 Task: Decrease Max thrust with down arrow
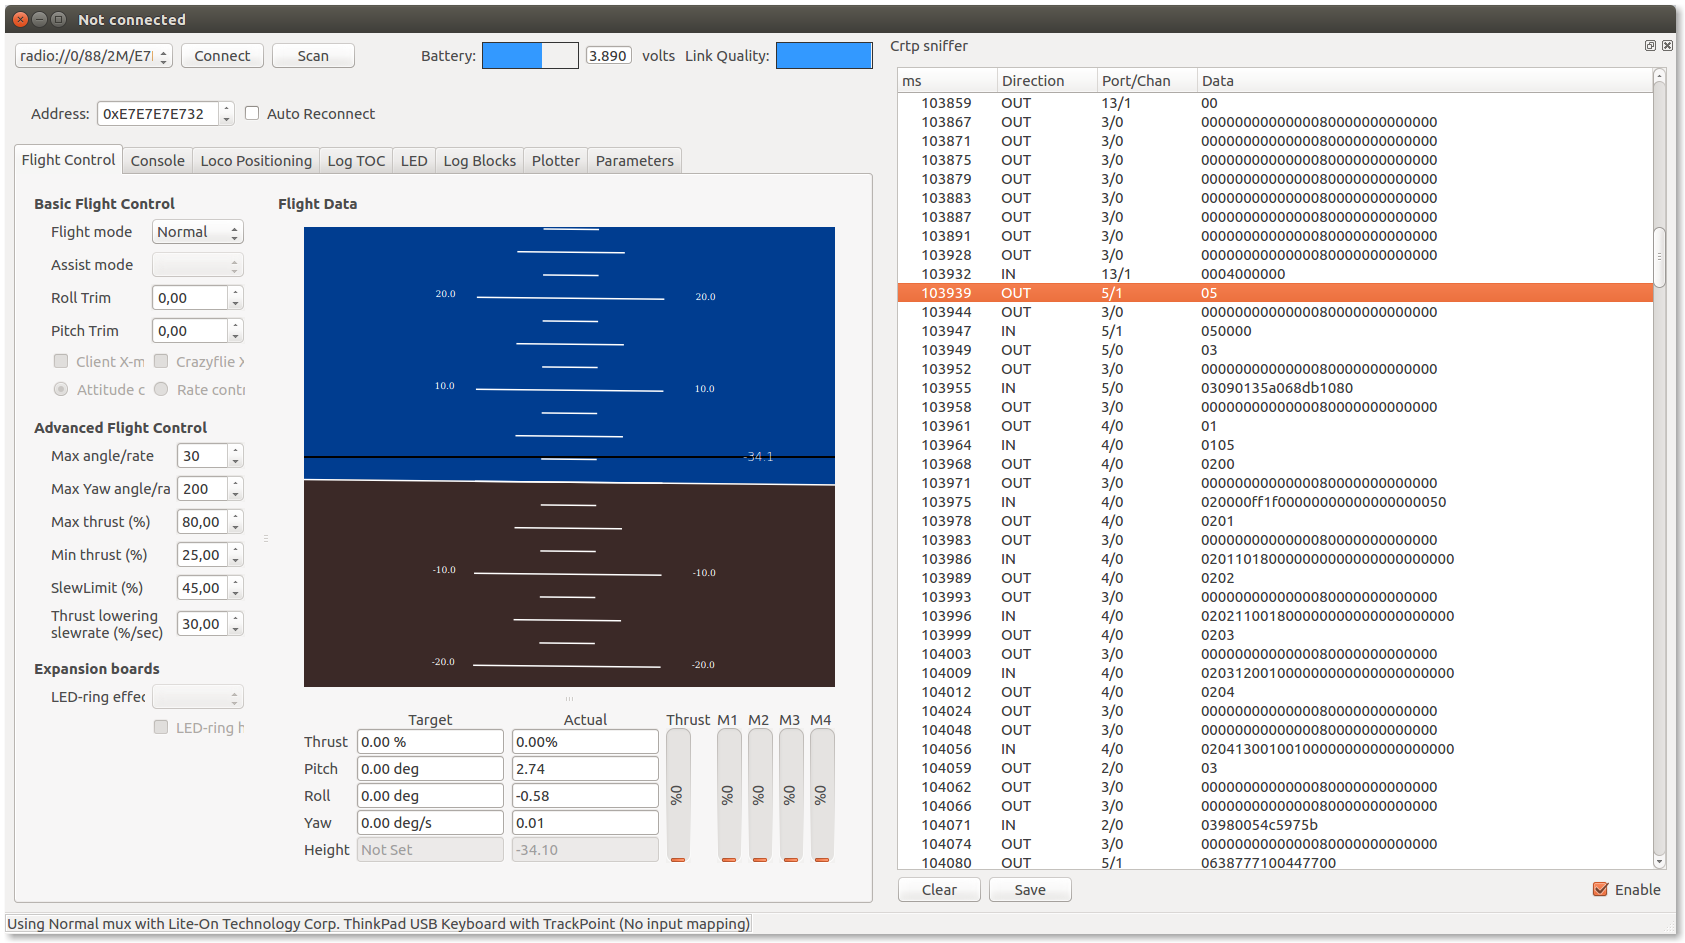coord(236,527)
